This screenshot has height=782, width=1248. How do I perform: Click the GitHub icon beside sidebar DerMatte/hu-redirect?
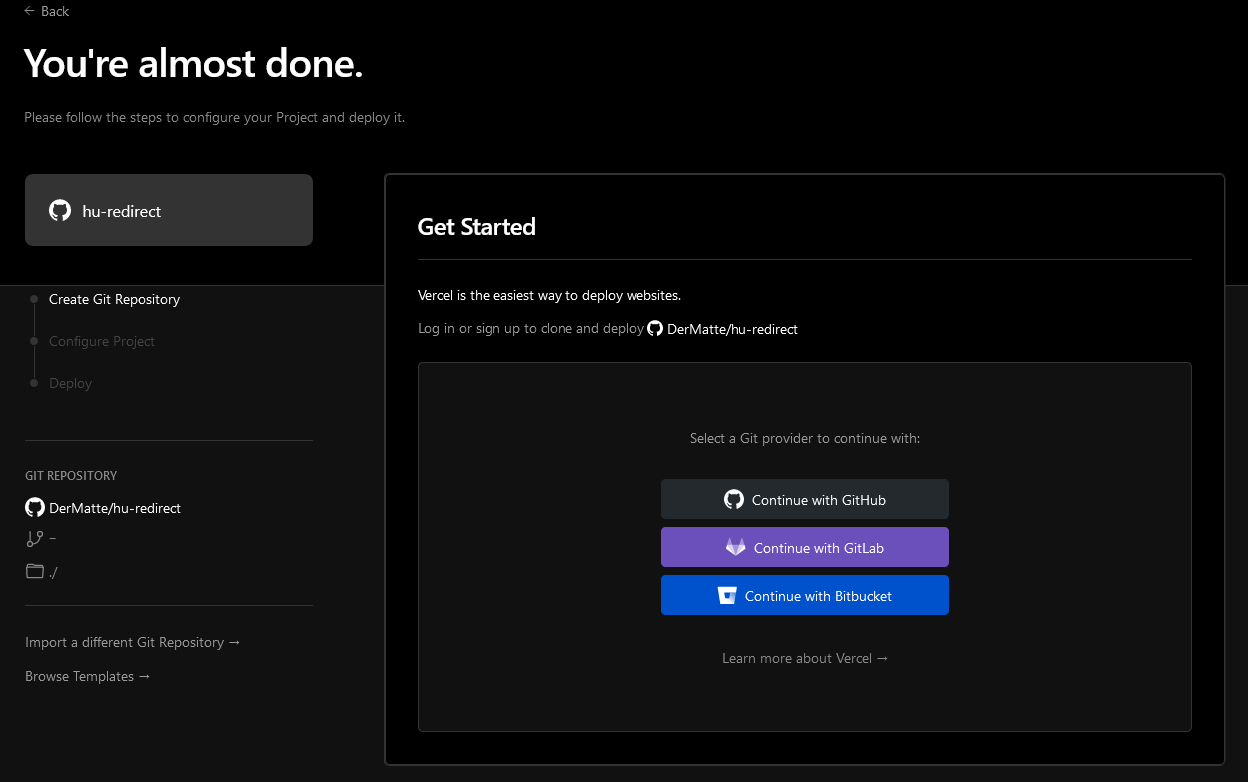[35, 508]
